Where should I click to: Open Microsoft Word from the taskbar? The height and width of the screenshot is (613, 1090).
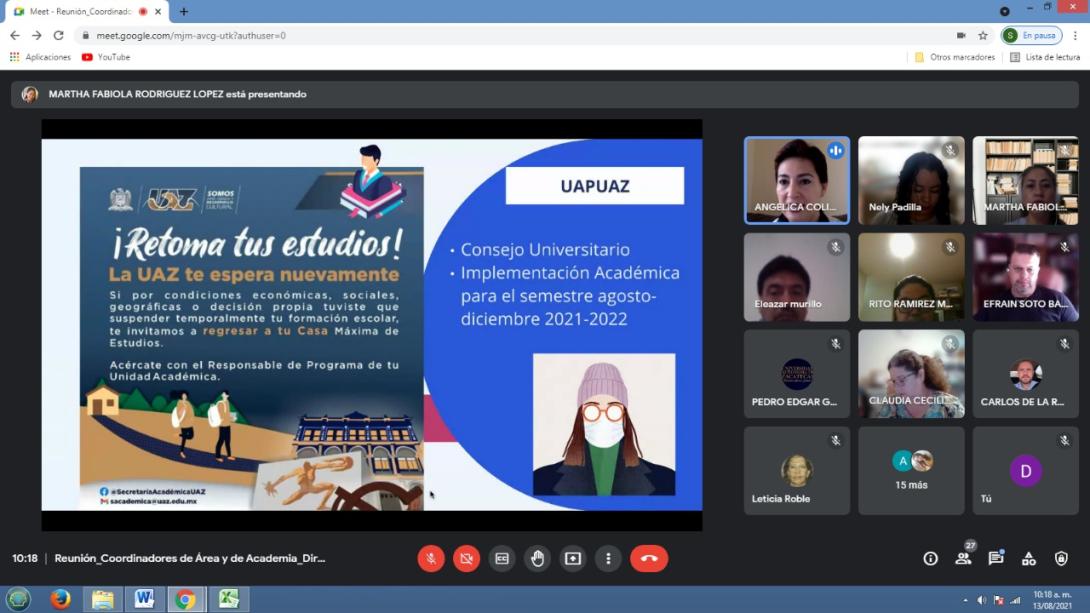pyautogui.click(x=144, y=599)
